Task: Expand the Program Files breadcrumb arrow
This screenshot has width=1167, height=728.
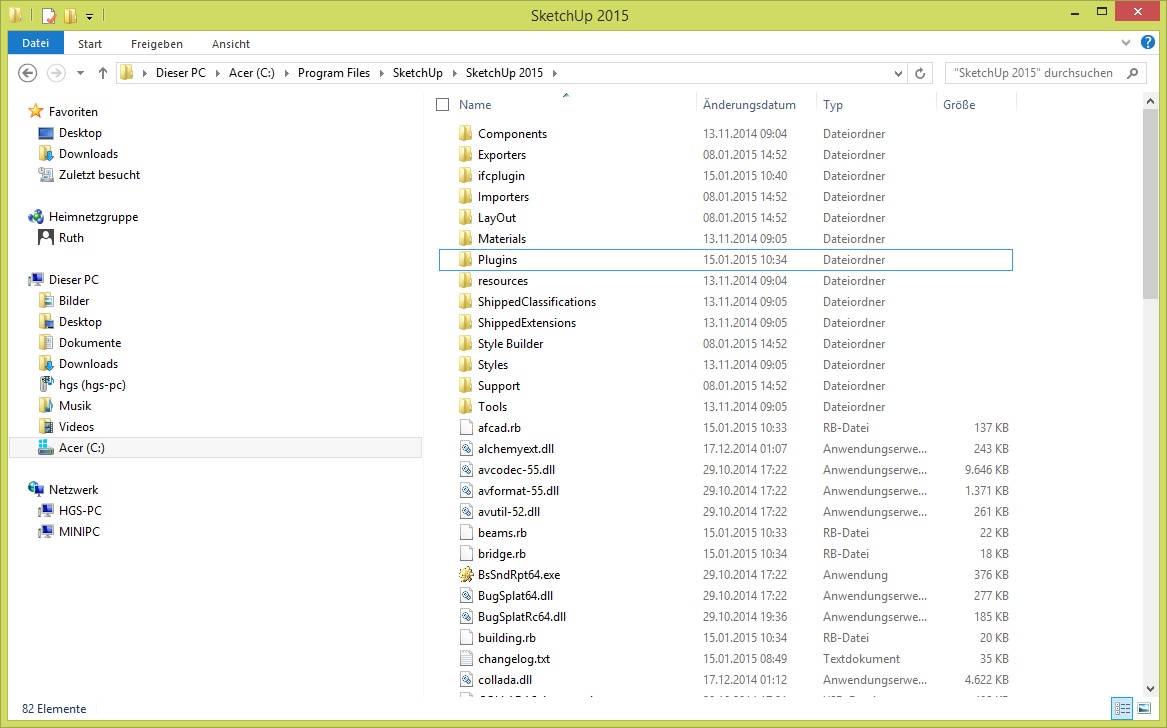Action: (382, 73)
